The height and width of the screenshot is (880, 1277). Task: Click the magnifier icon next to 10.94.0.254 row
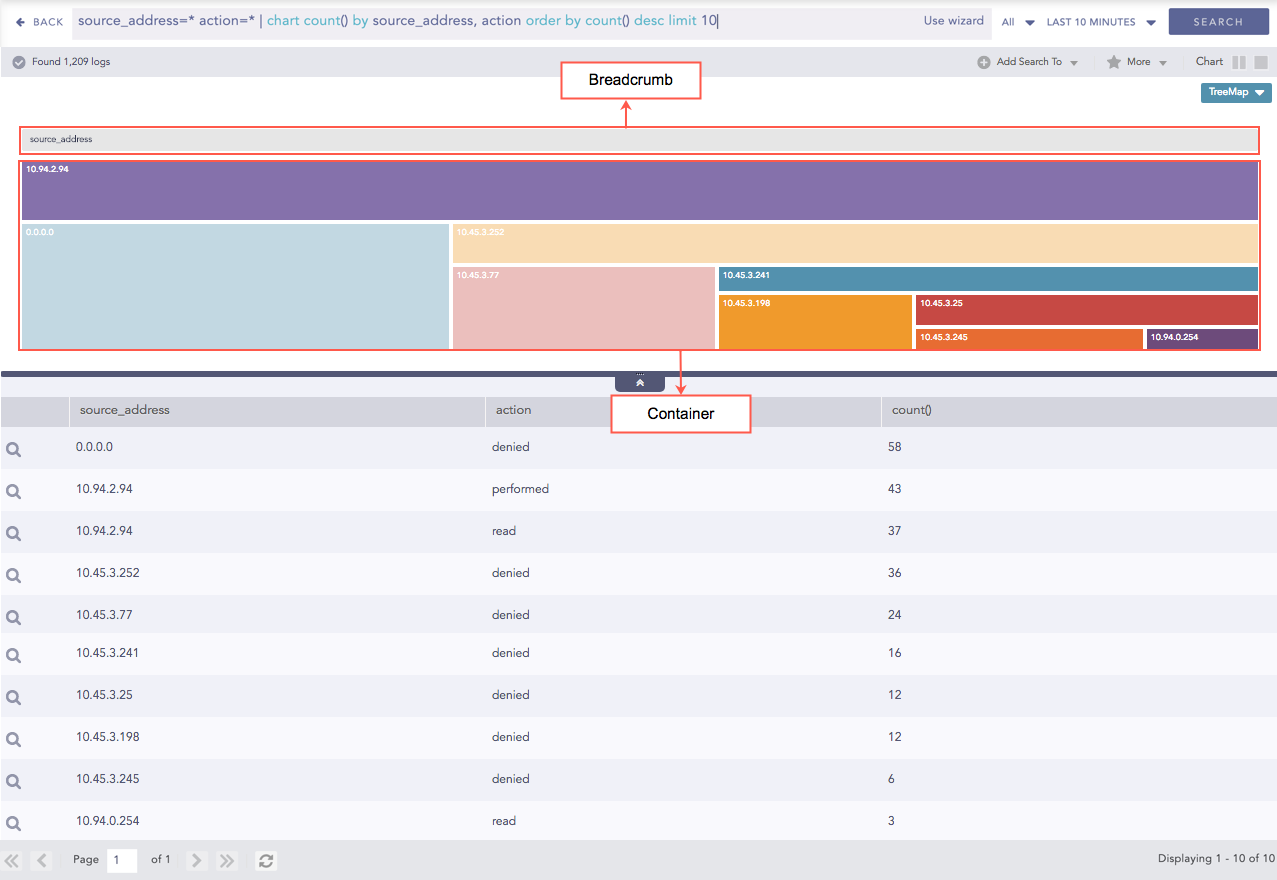point(13,823)
